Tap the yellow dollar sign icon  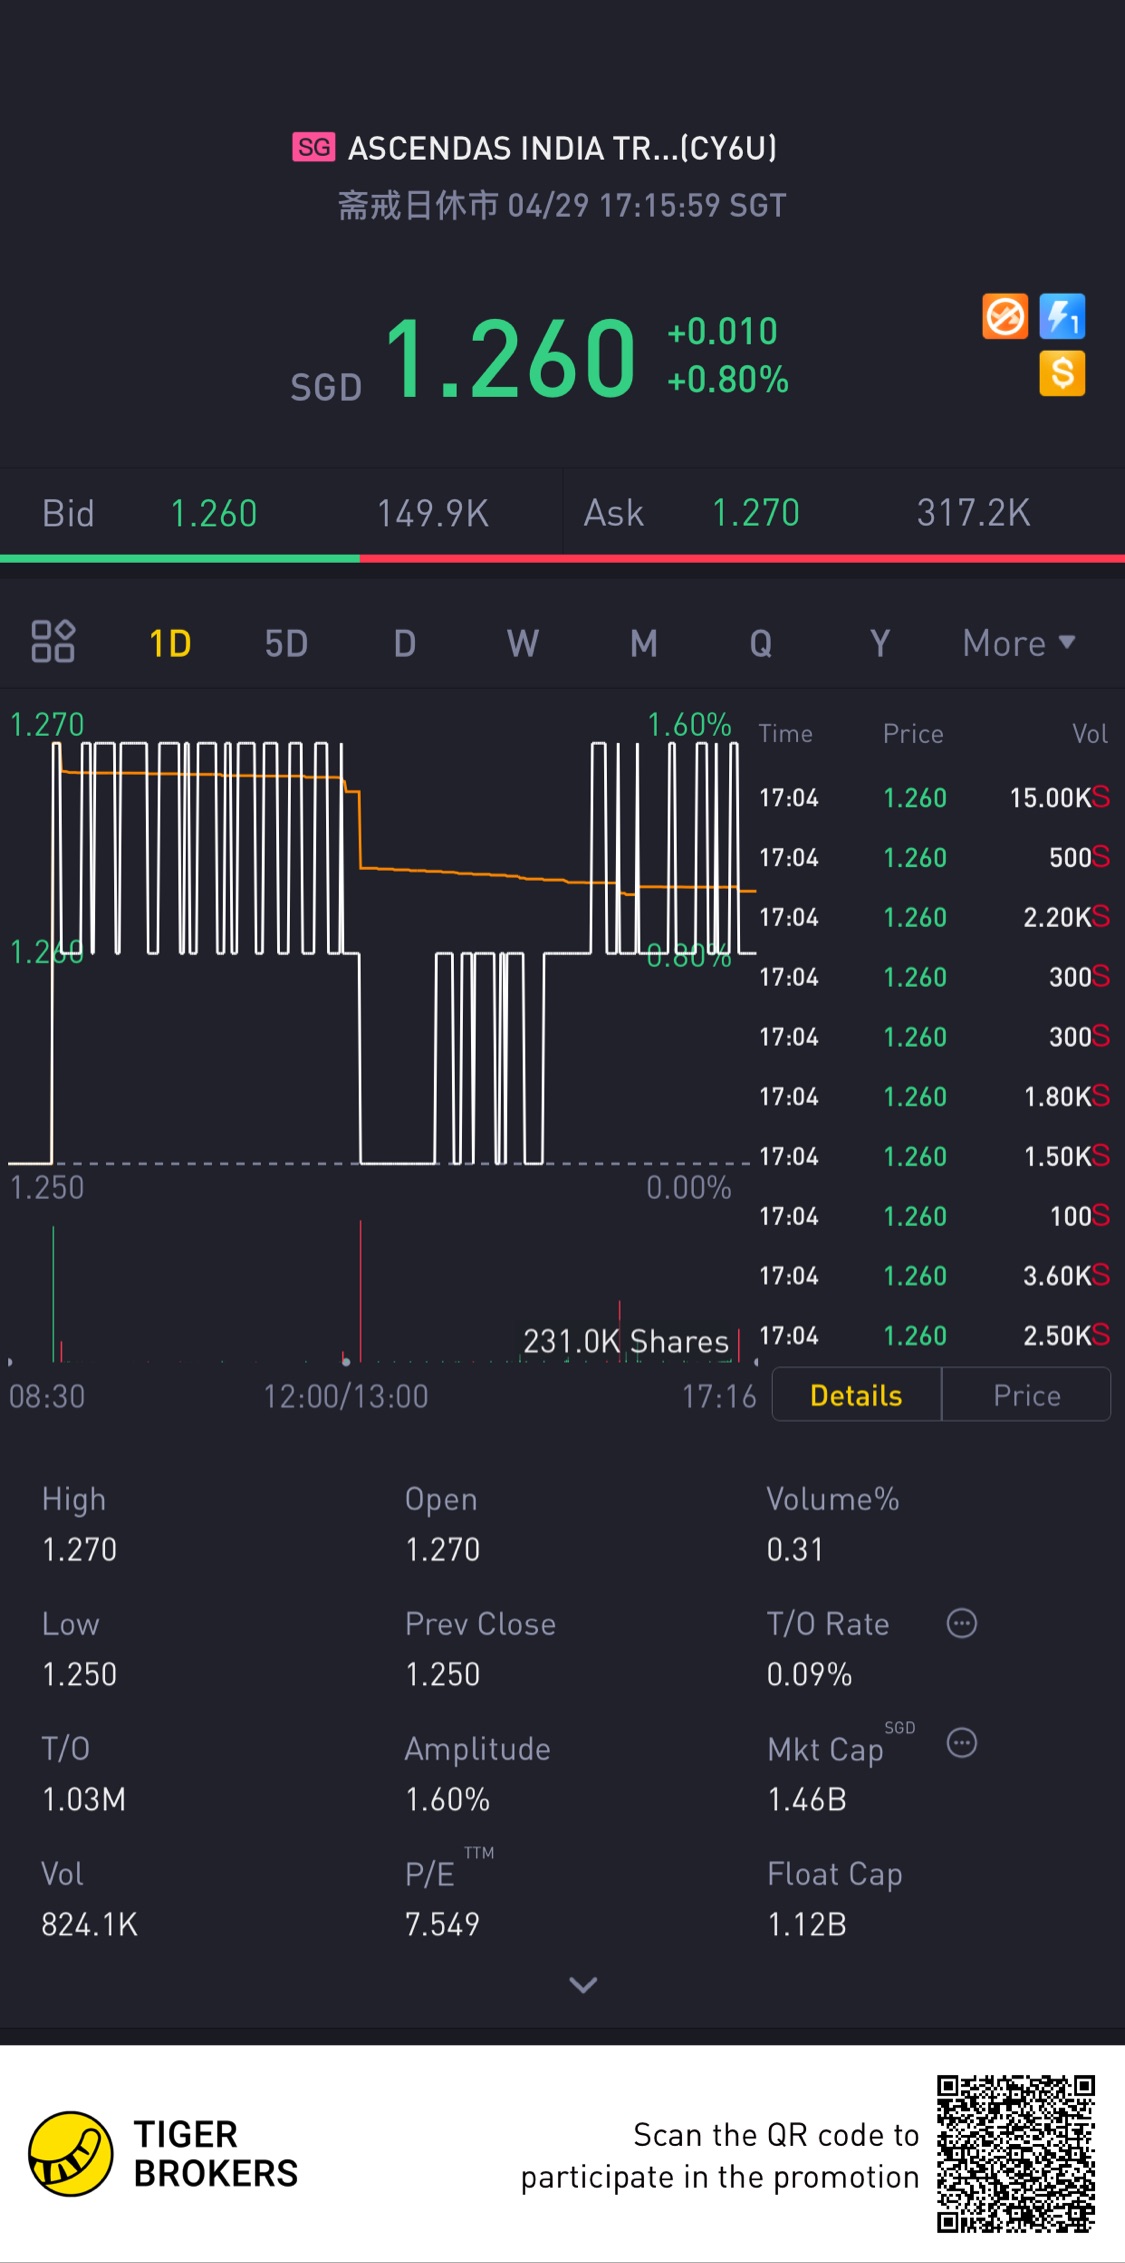click(1061, 374)
